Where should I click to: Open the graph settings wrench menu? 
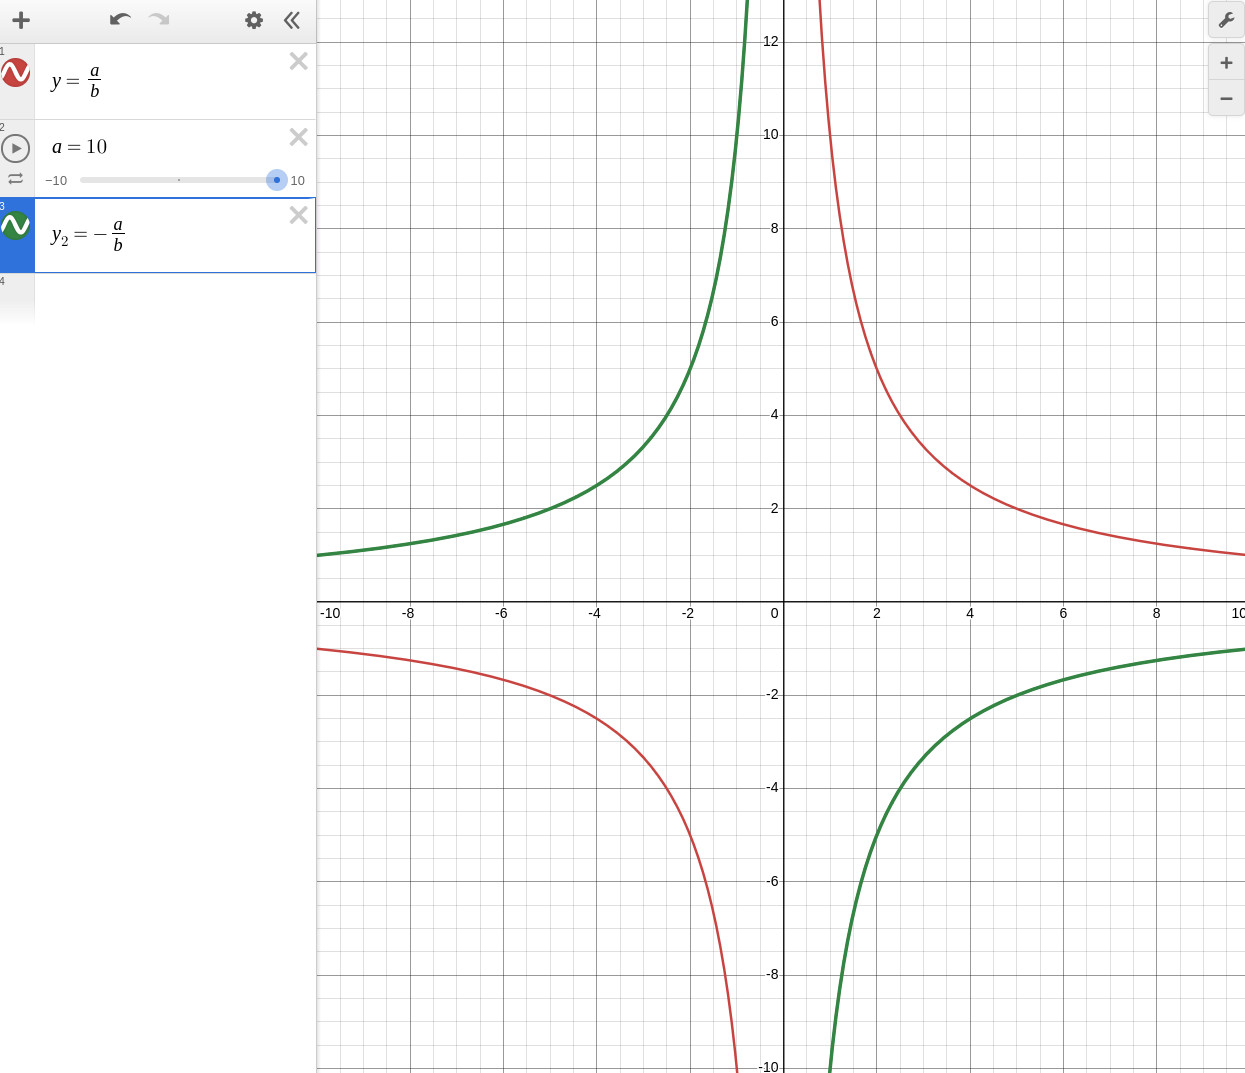pyautogui.click(x=1226, y=20)
